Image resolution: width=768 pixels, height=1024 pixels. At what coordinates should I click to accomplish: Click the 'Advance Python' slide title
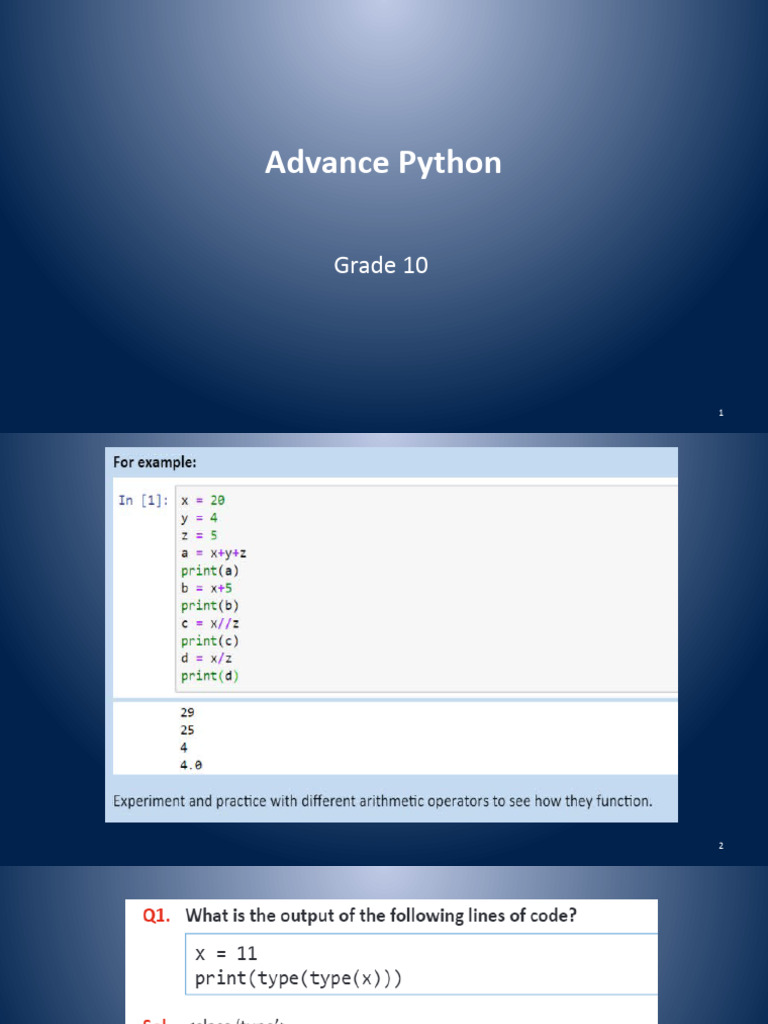[383, 163]
